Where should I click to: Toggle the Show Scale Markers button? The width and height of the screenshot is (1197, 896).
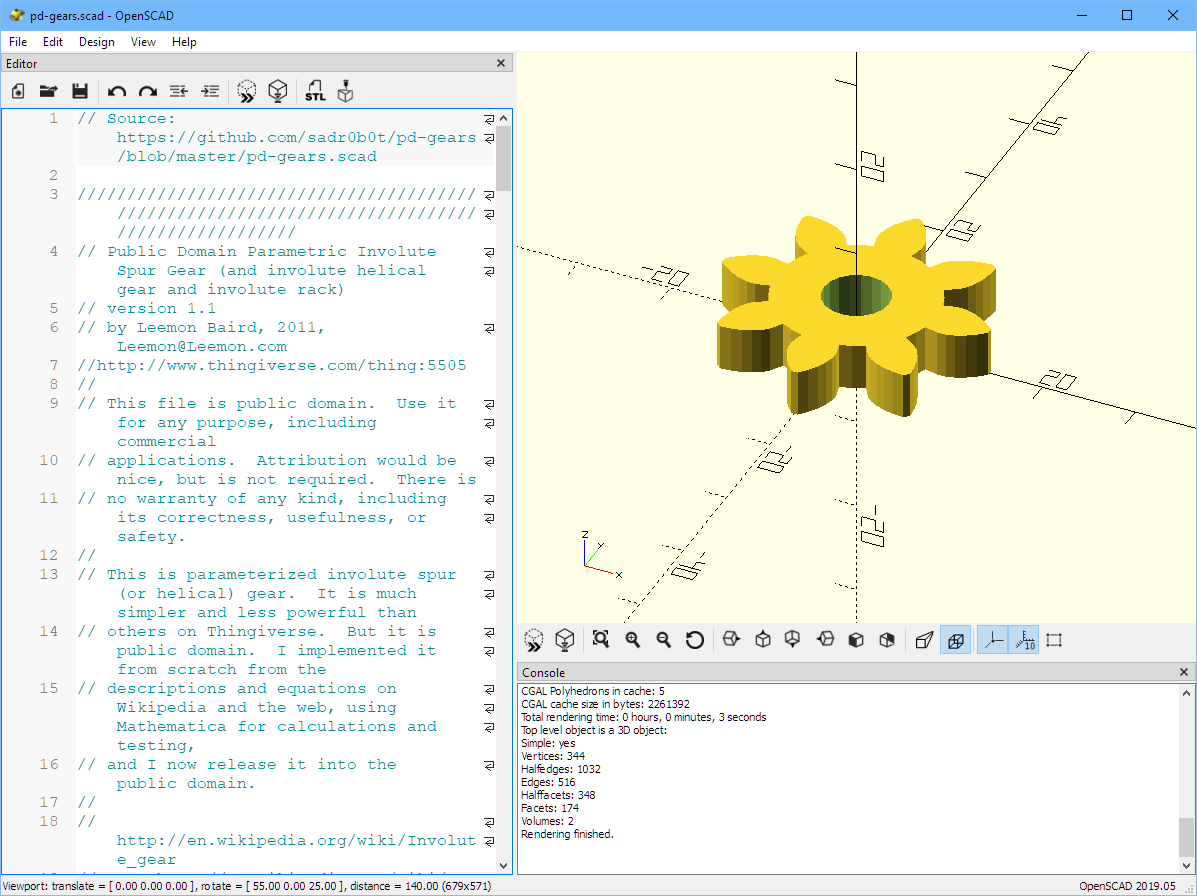pos(1024,640)
